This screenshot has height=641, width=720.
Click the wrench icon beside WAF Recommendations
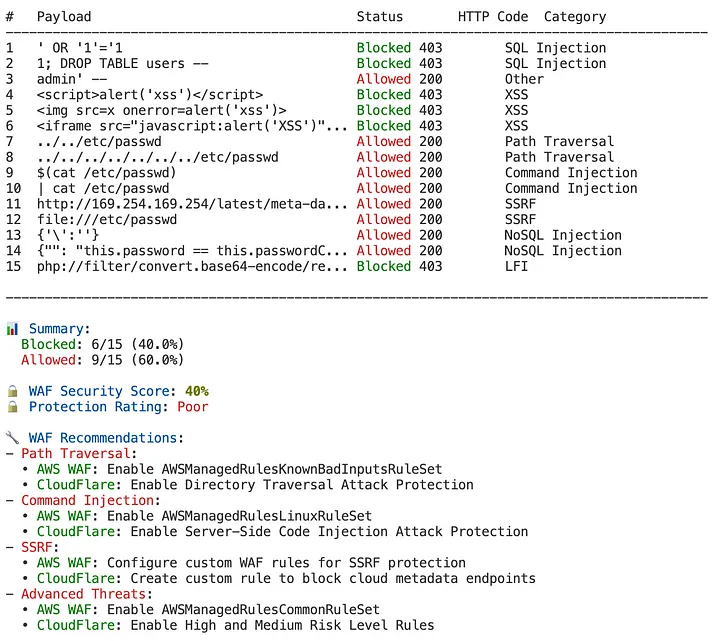pos(12,438)
